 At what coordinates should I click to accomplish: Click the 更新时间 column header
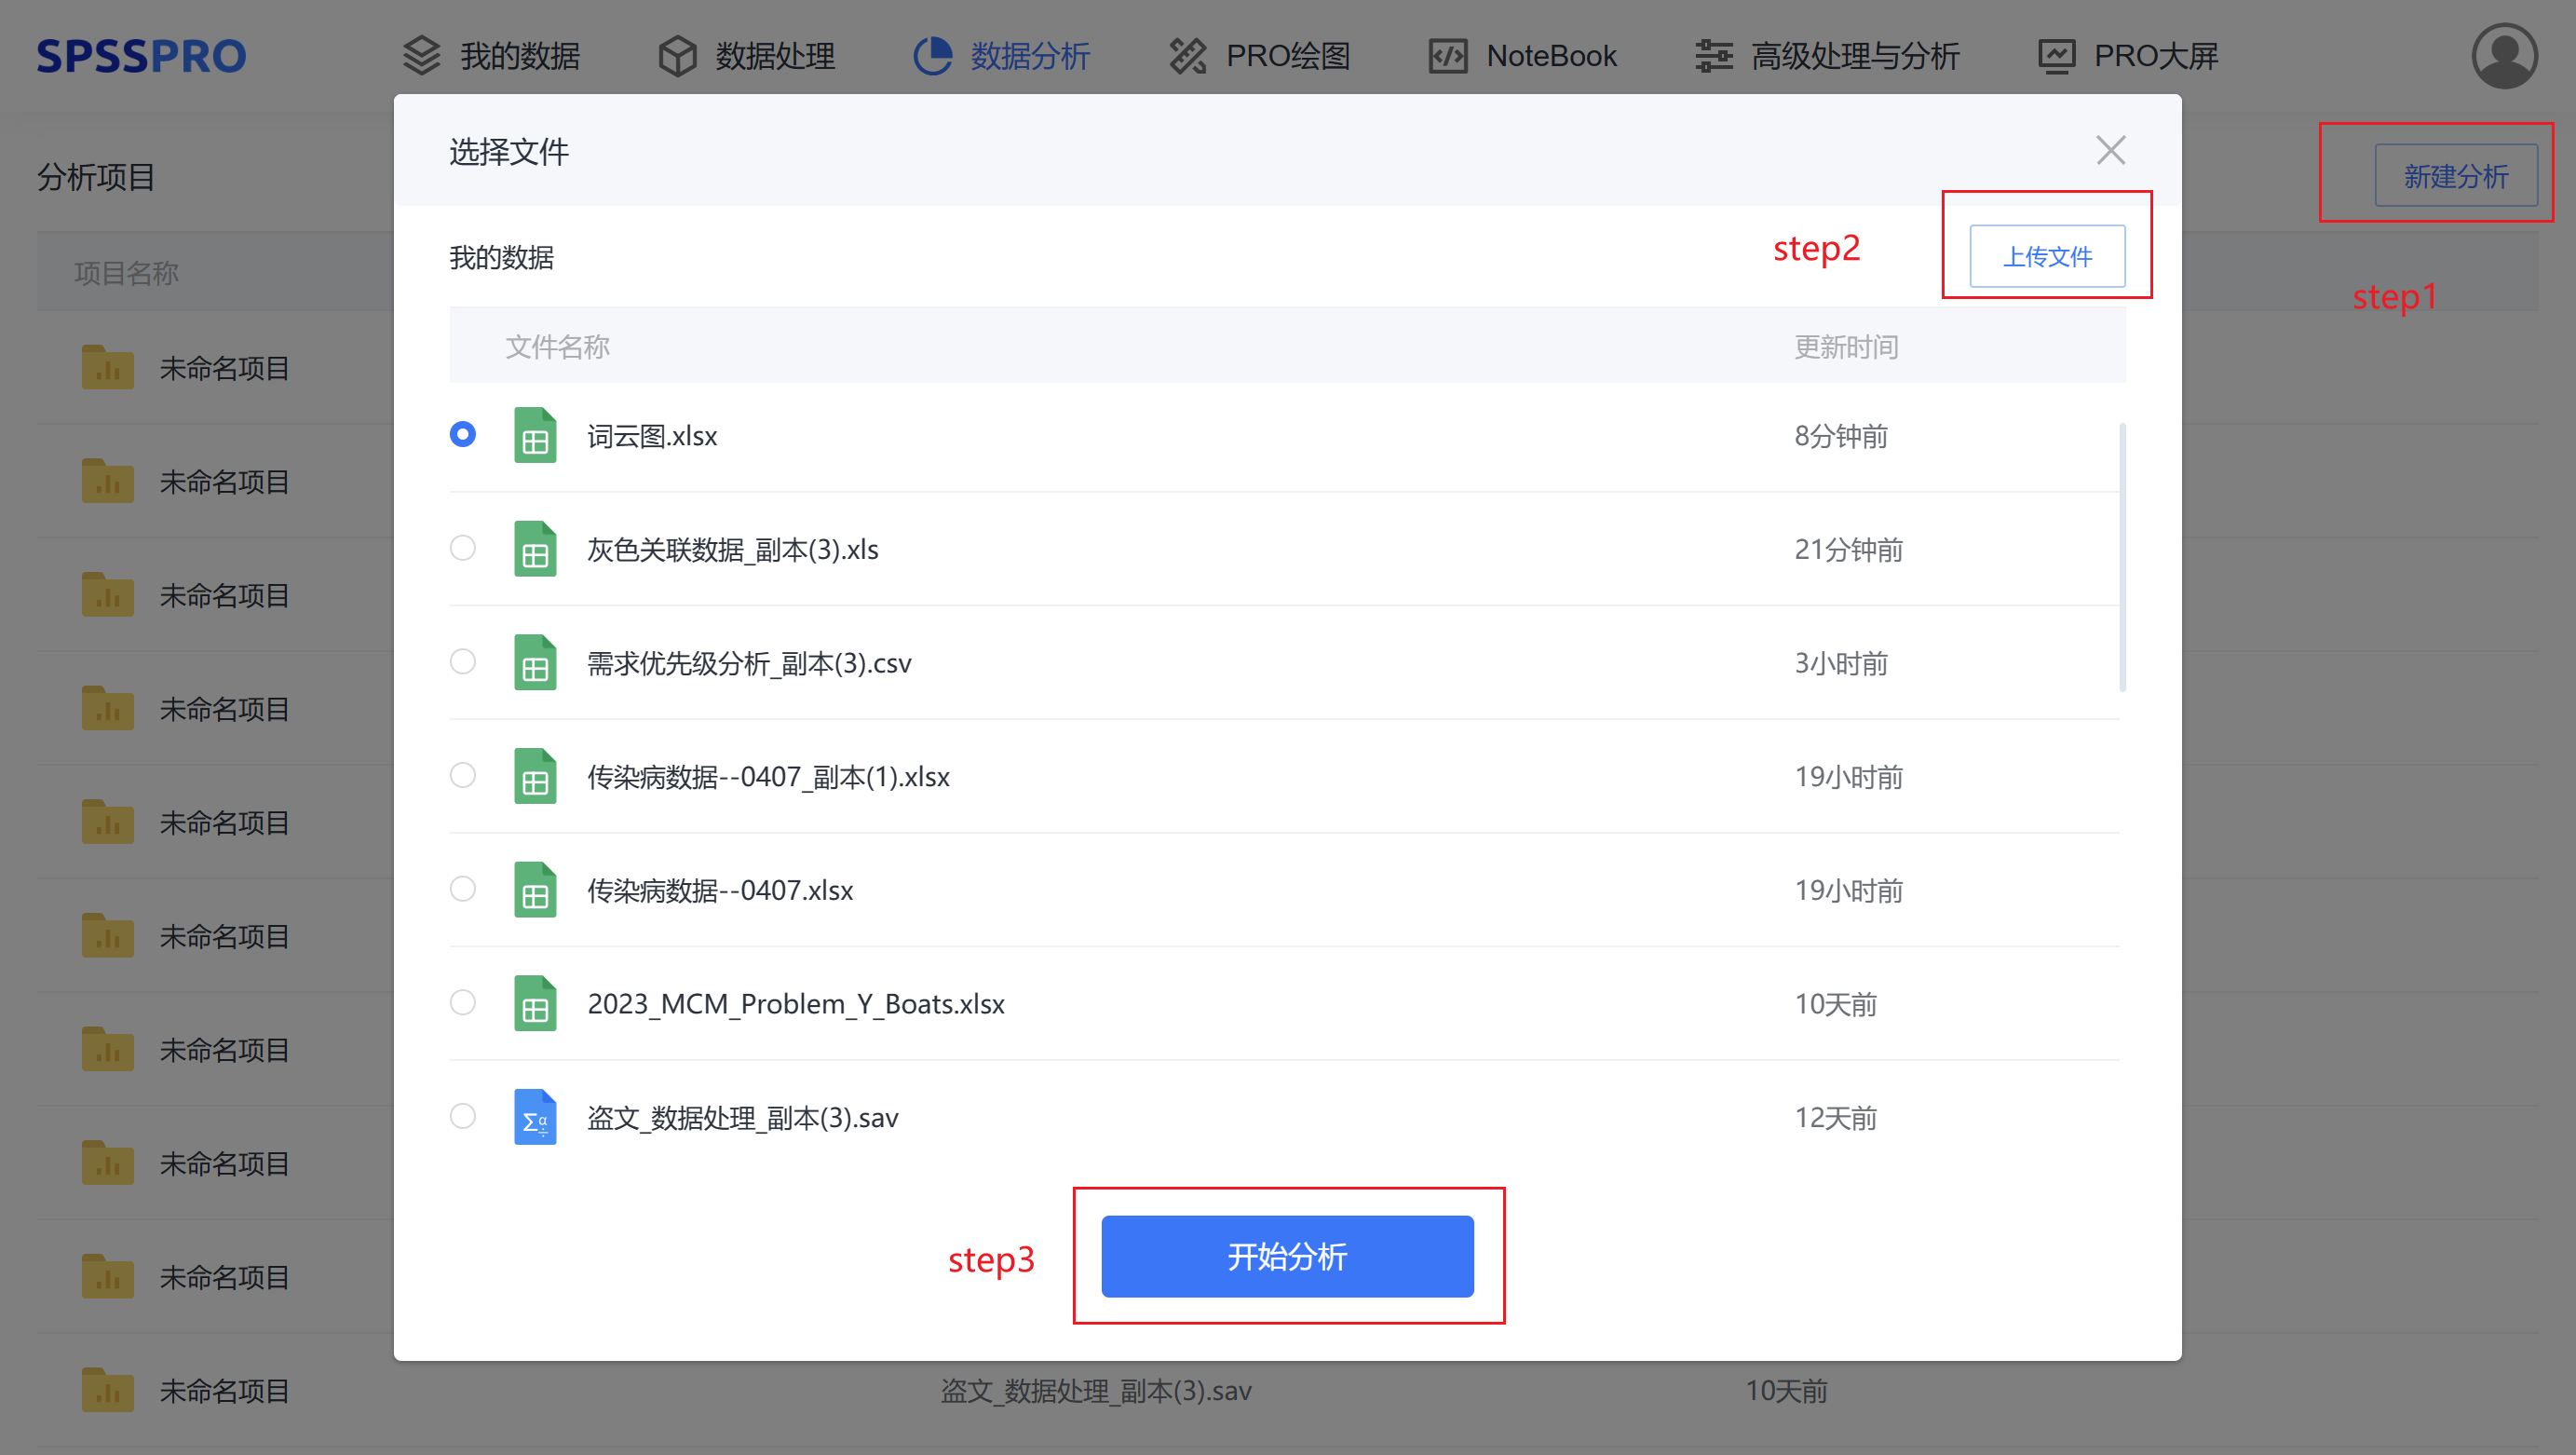pos(1846,347)
